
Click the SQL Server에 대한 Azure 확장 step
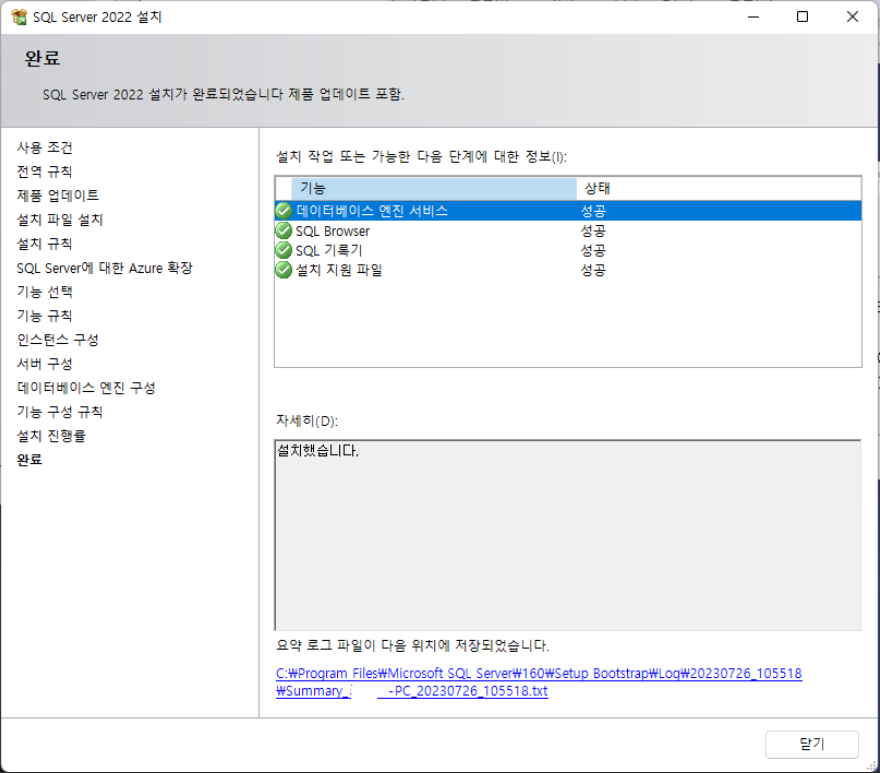tap(104, 268)
